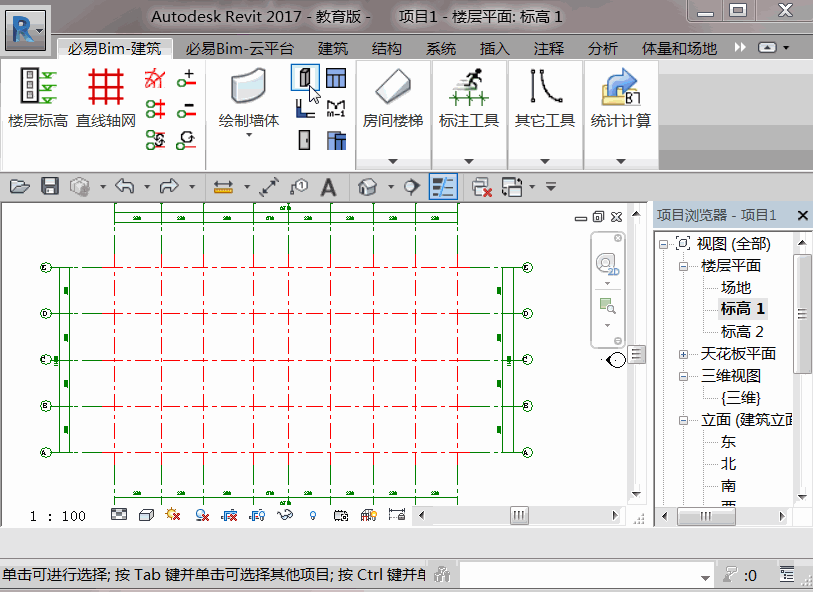813x592 pixels.
Task: Expand the 标注工具 panel dropdown
Action: click(469, 161)
